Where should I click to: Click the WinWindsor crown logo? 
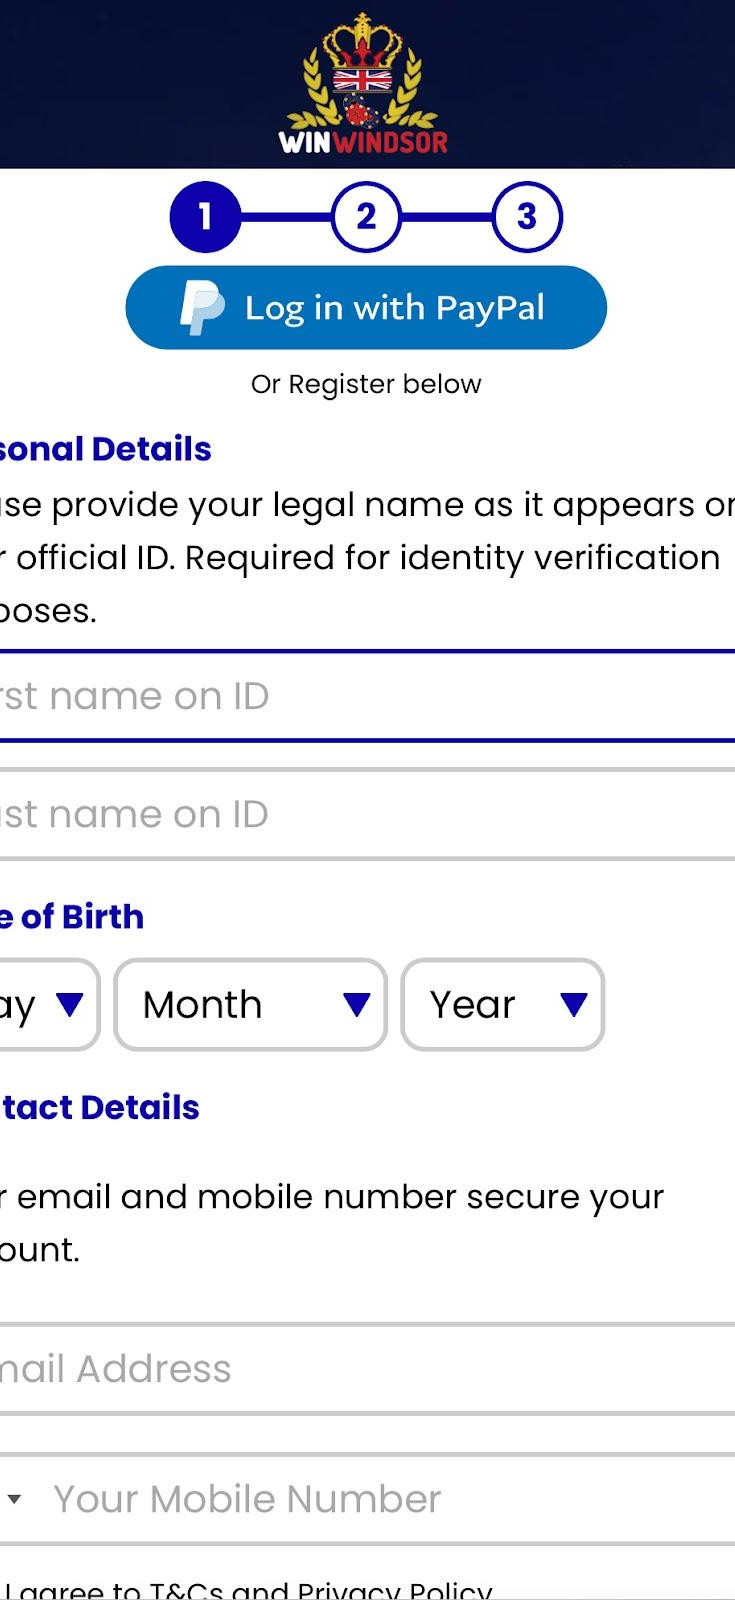pyautogui.click(x=364, y=85)
